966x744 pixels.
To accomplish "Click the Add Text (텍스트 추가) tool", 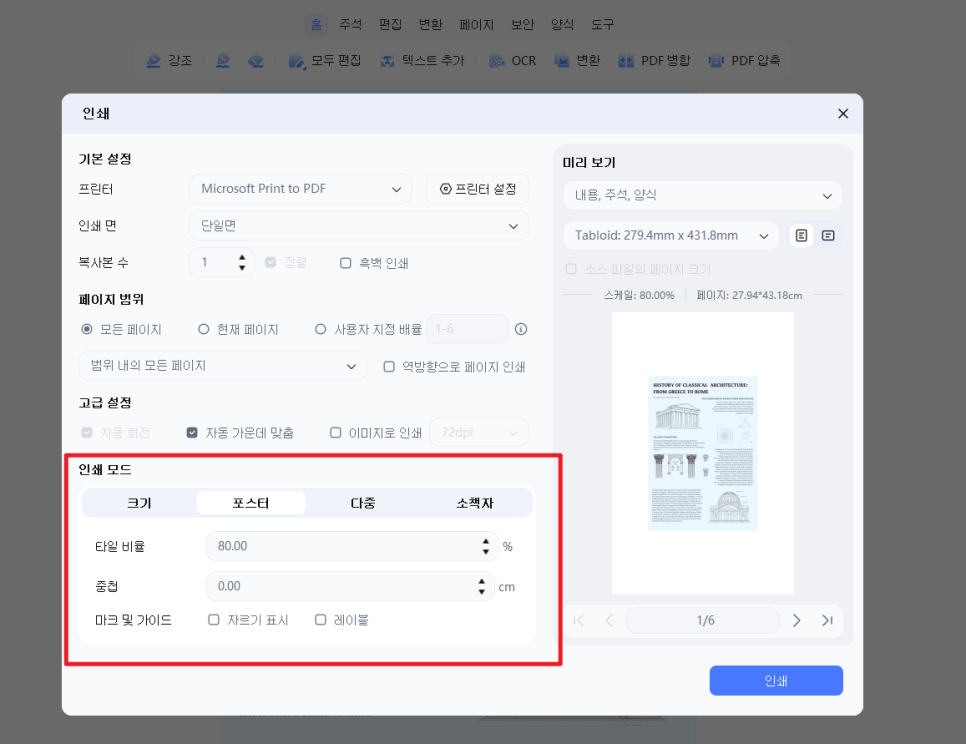I will 422,60.
